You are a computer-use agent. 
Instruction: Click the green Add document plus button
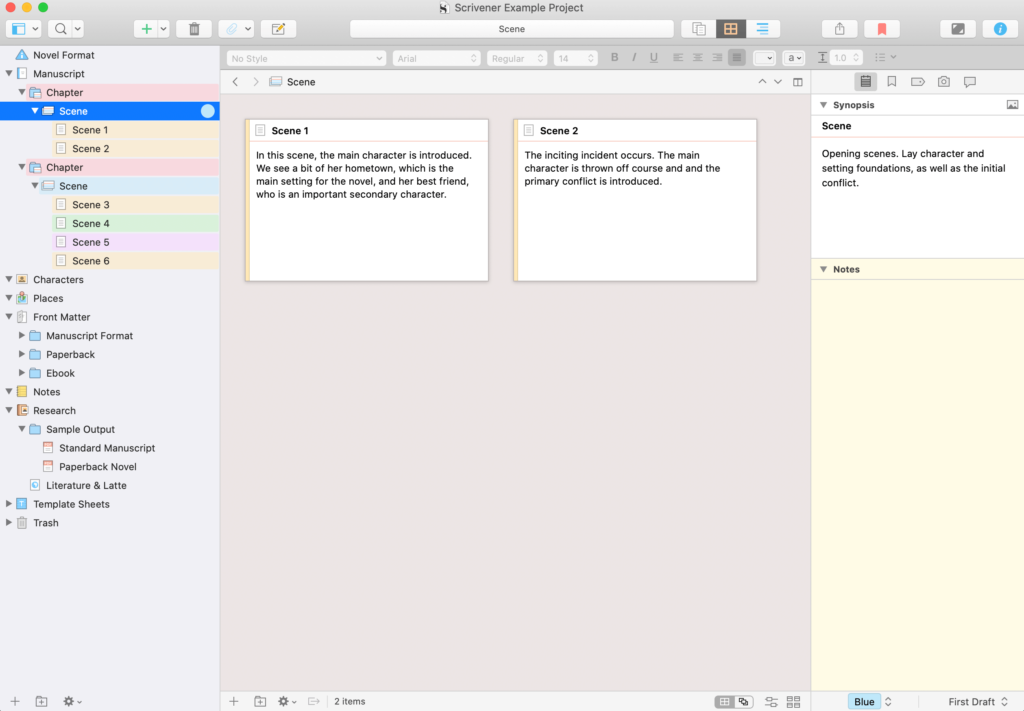(x=146, y=29)
